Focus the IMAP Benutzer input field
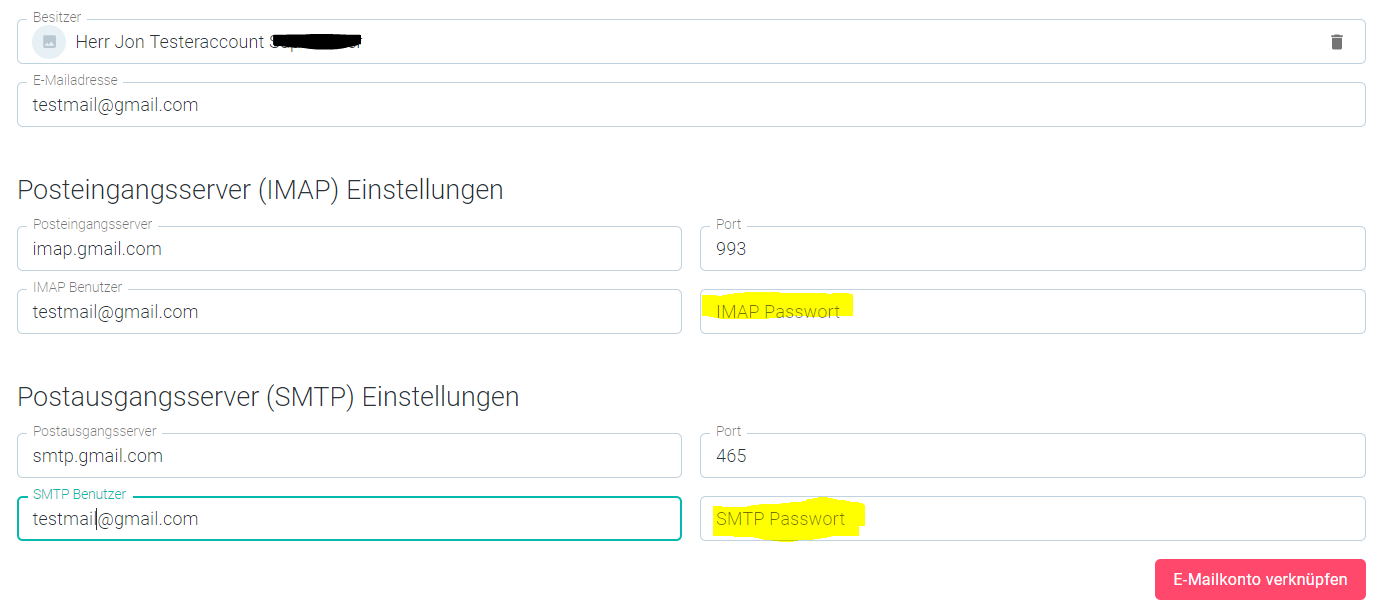 [349, 312]
